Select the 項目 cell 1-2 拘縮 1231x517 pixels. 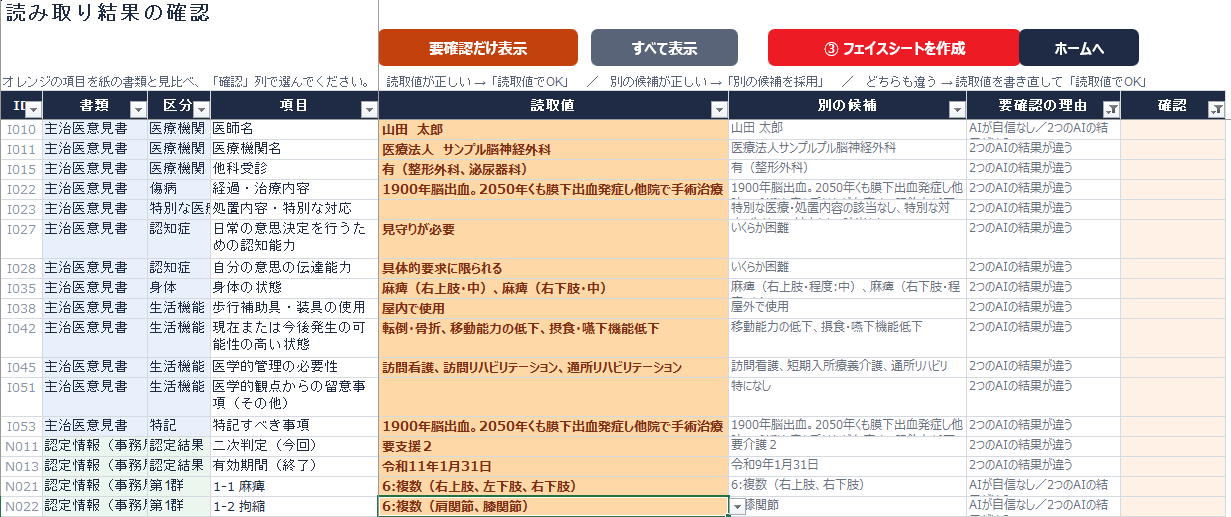(294, 507)
